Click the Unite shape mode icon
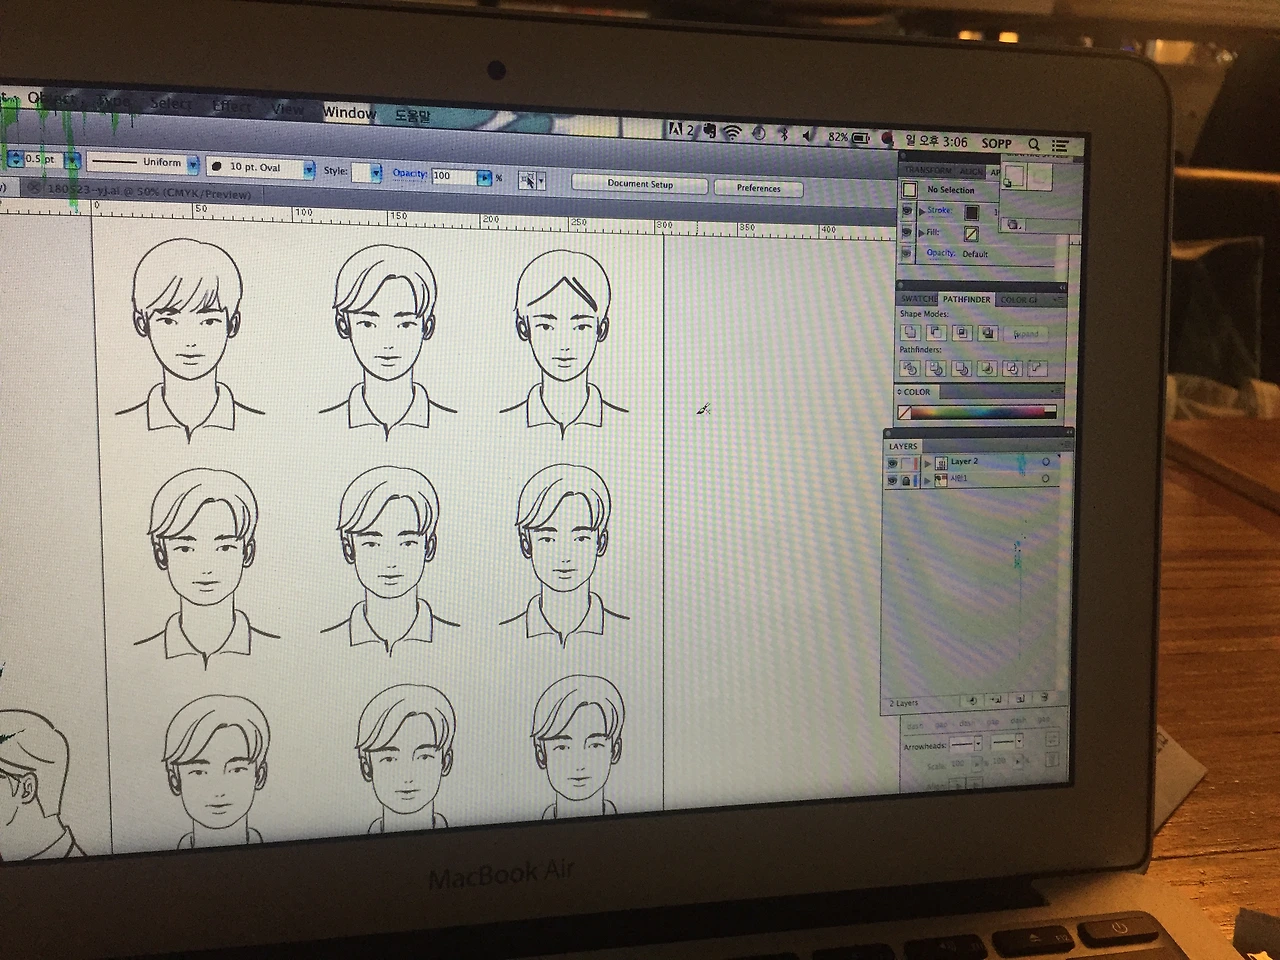 (910, 332)
